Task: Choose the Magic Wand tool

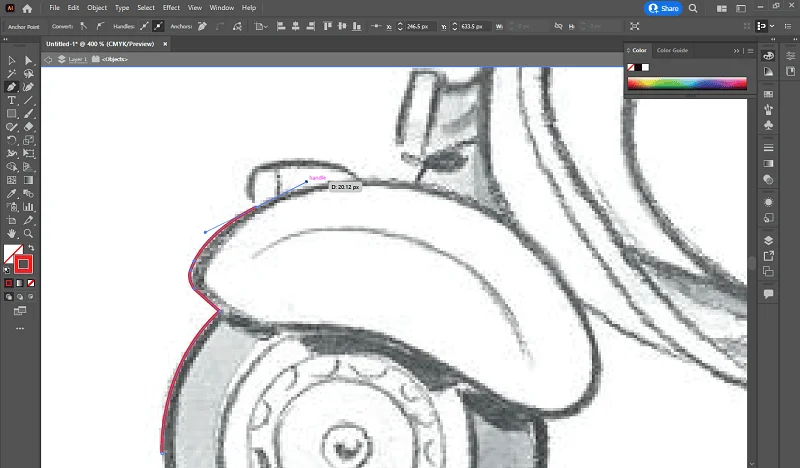Action: click(x=11, y=73)
